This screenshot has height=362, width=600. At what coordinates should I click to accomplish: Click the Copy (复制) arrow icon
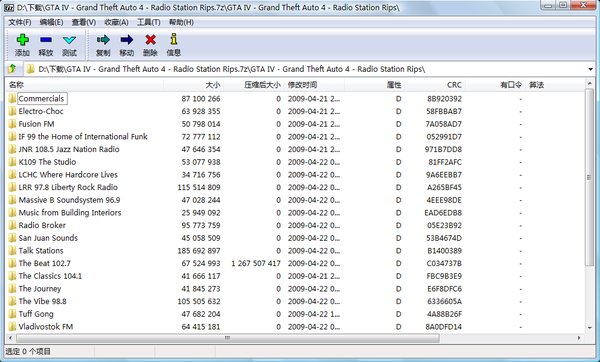(103, 40)
